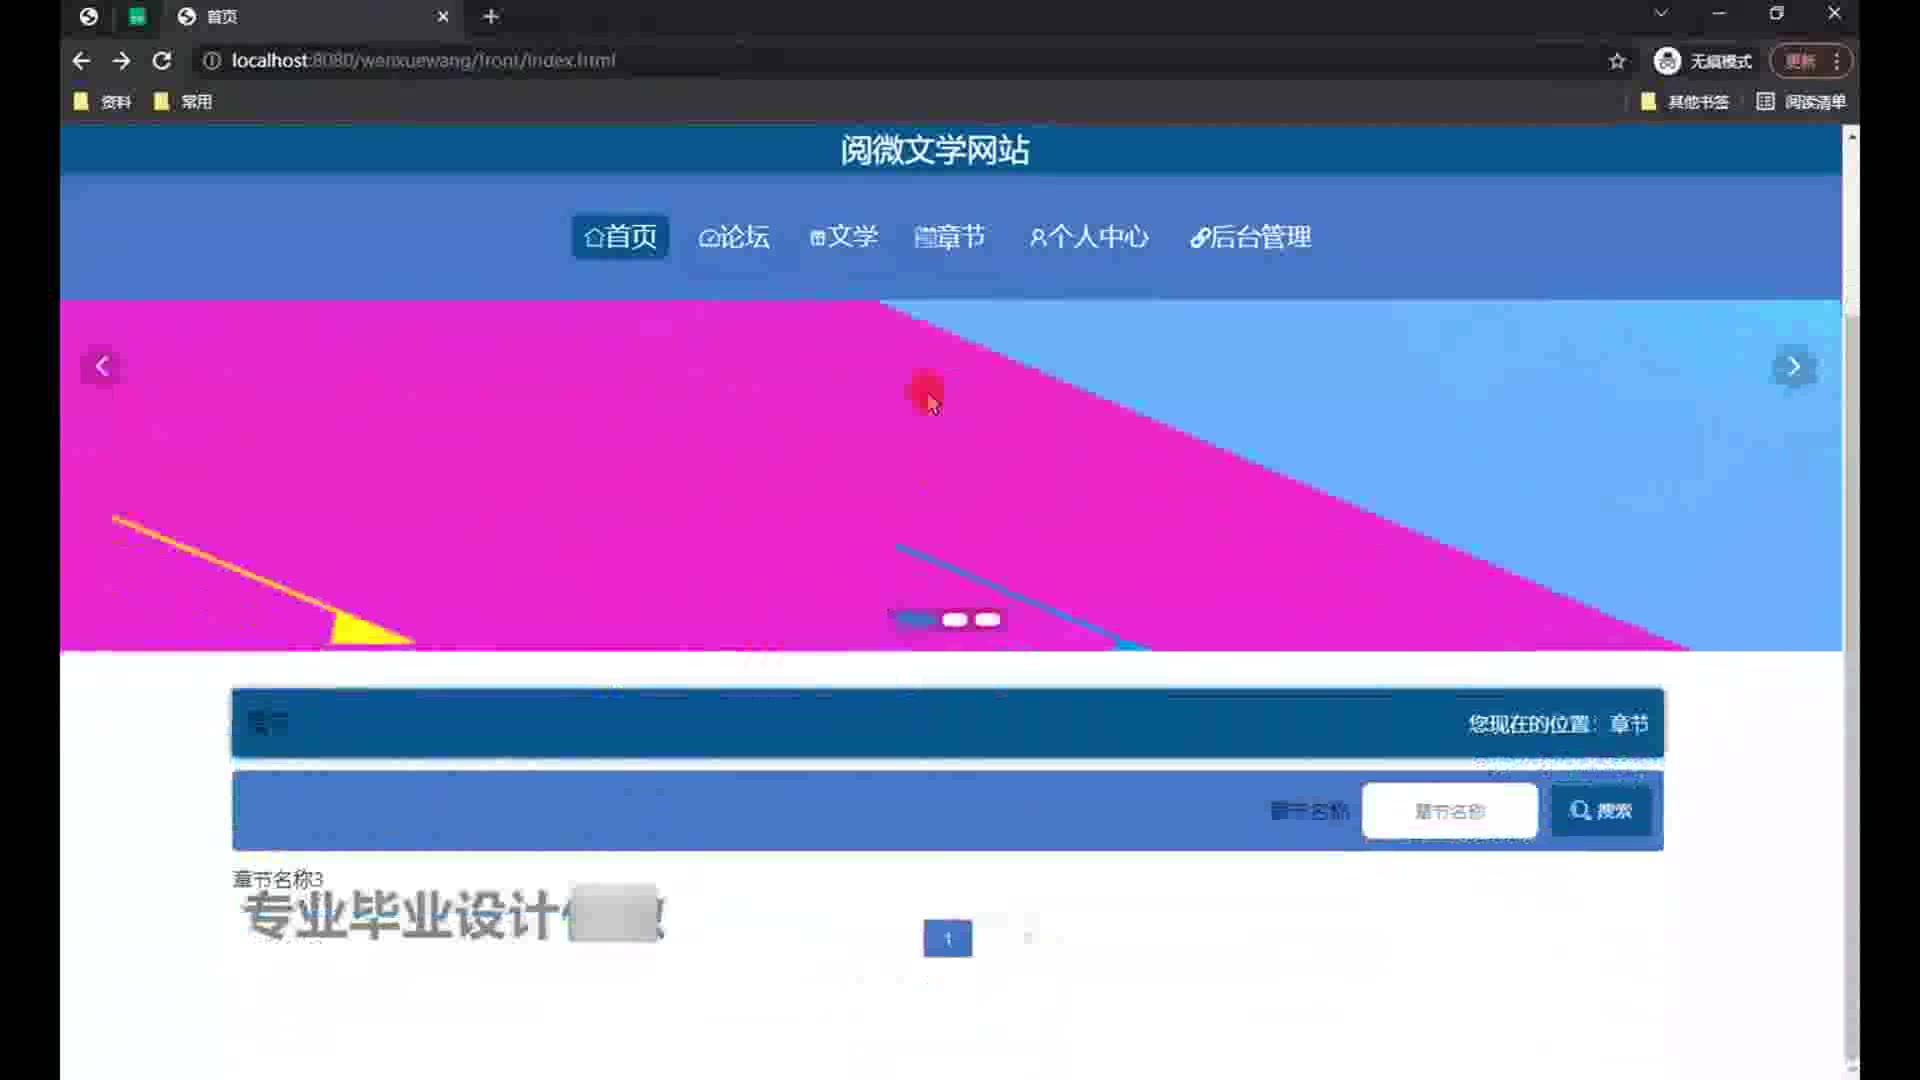Viewport: 1920px width, 1080px height.
Task: Open the browser three-dot menu
Action: point(1837,61)
